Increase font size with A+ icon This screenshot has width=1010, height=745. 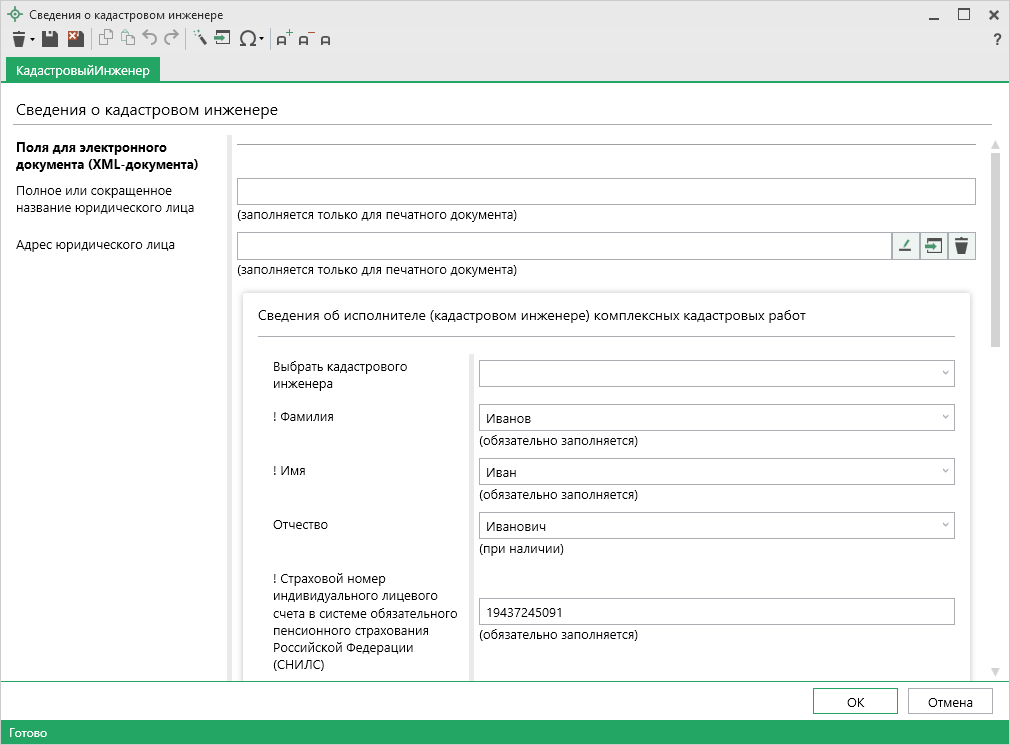pos(283,39)
